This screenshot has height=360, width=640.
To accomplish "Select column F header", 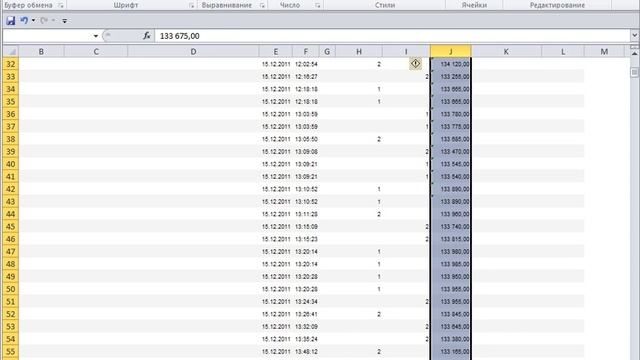I will pos(306,51).
